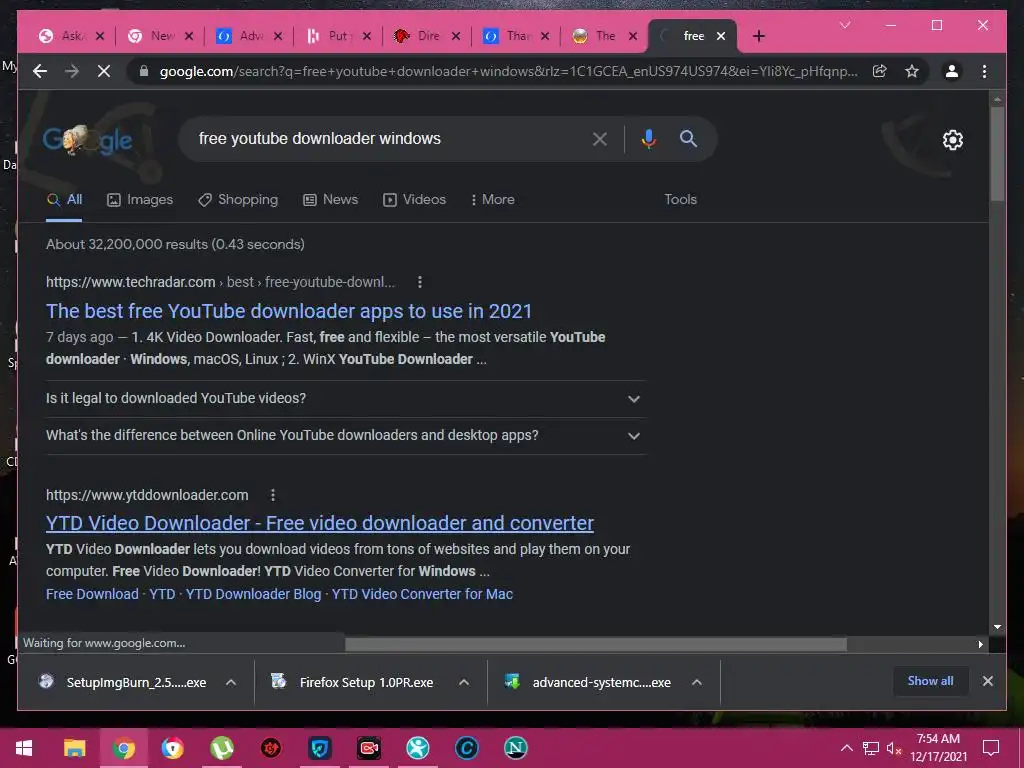Click the scroll right arrow
Viewport: 1024px width, 768px height.
pos(980,645)
